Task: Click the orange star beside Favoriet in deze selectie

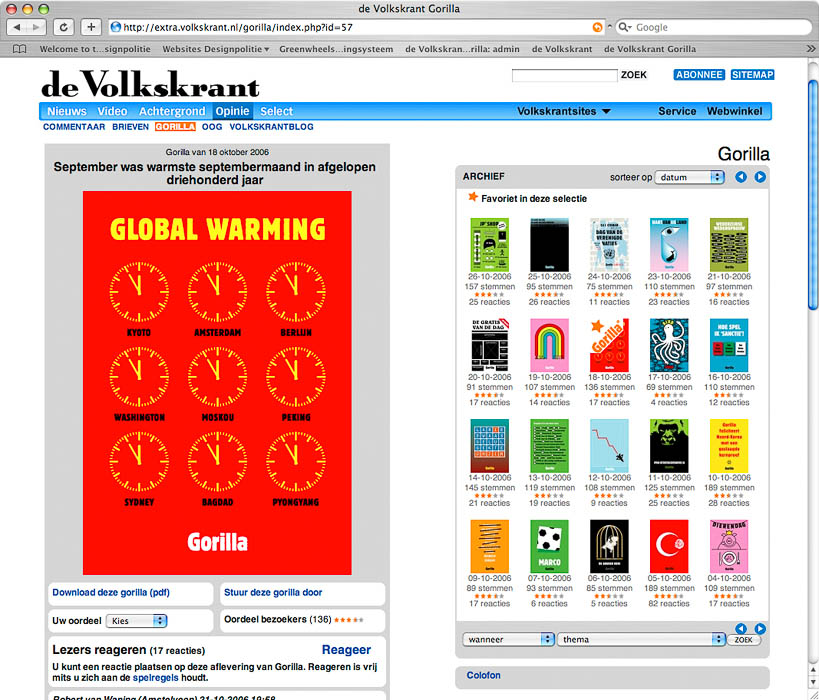Action: tap(473, 197)
